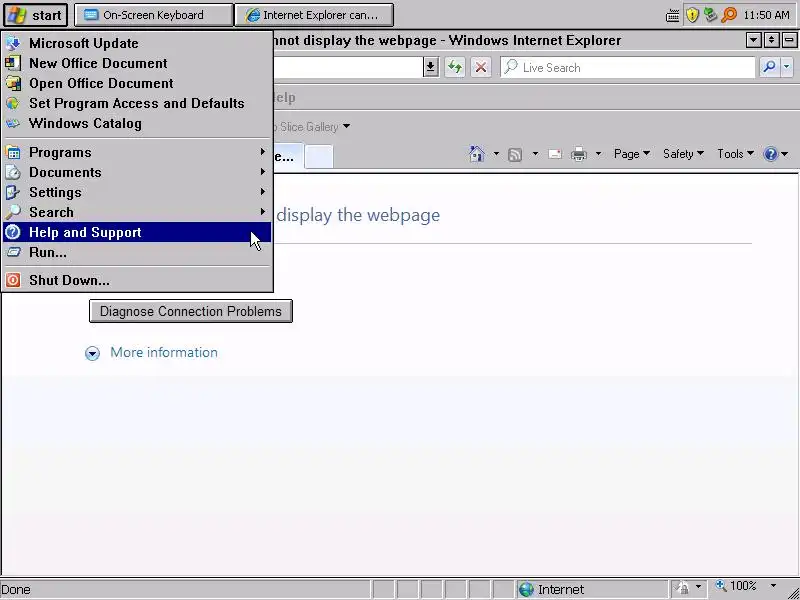Expand the Programs submenu
The width and height of the screenshot is (800, 600).
[x=137, y=152]
